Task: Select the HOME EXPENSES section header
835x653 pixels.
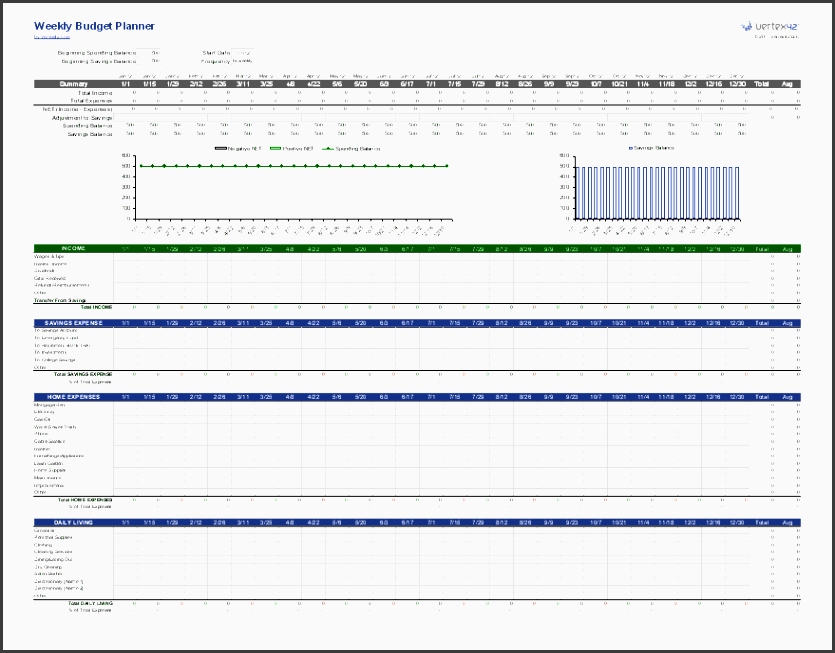Action: (x=73, y=397)
